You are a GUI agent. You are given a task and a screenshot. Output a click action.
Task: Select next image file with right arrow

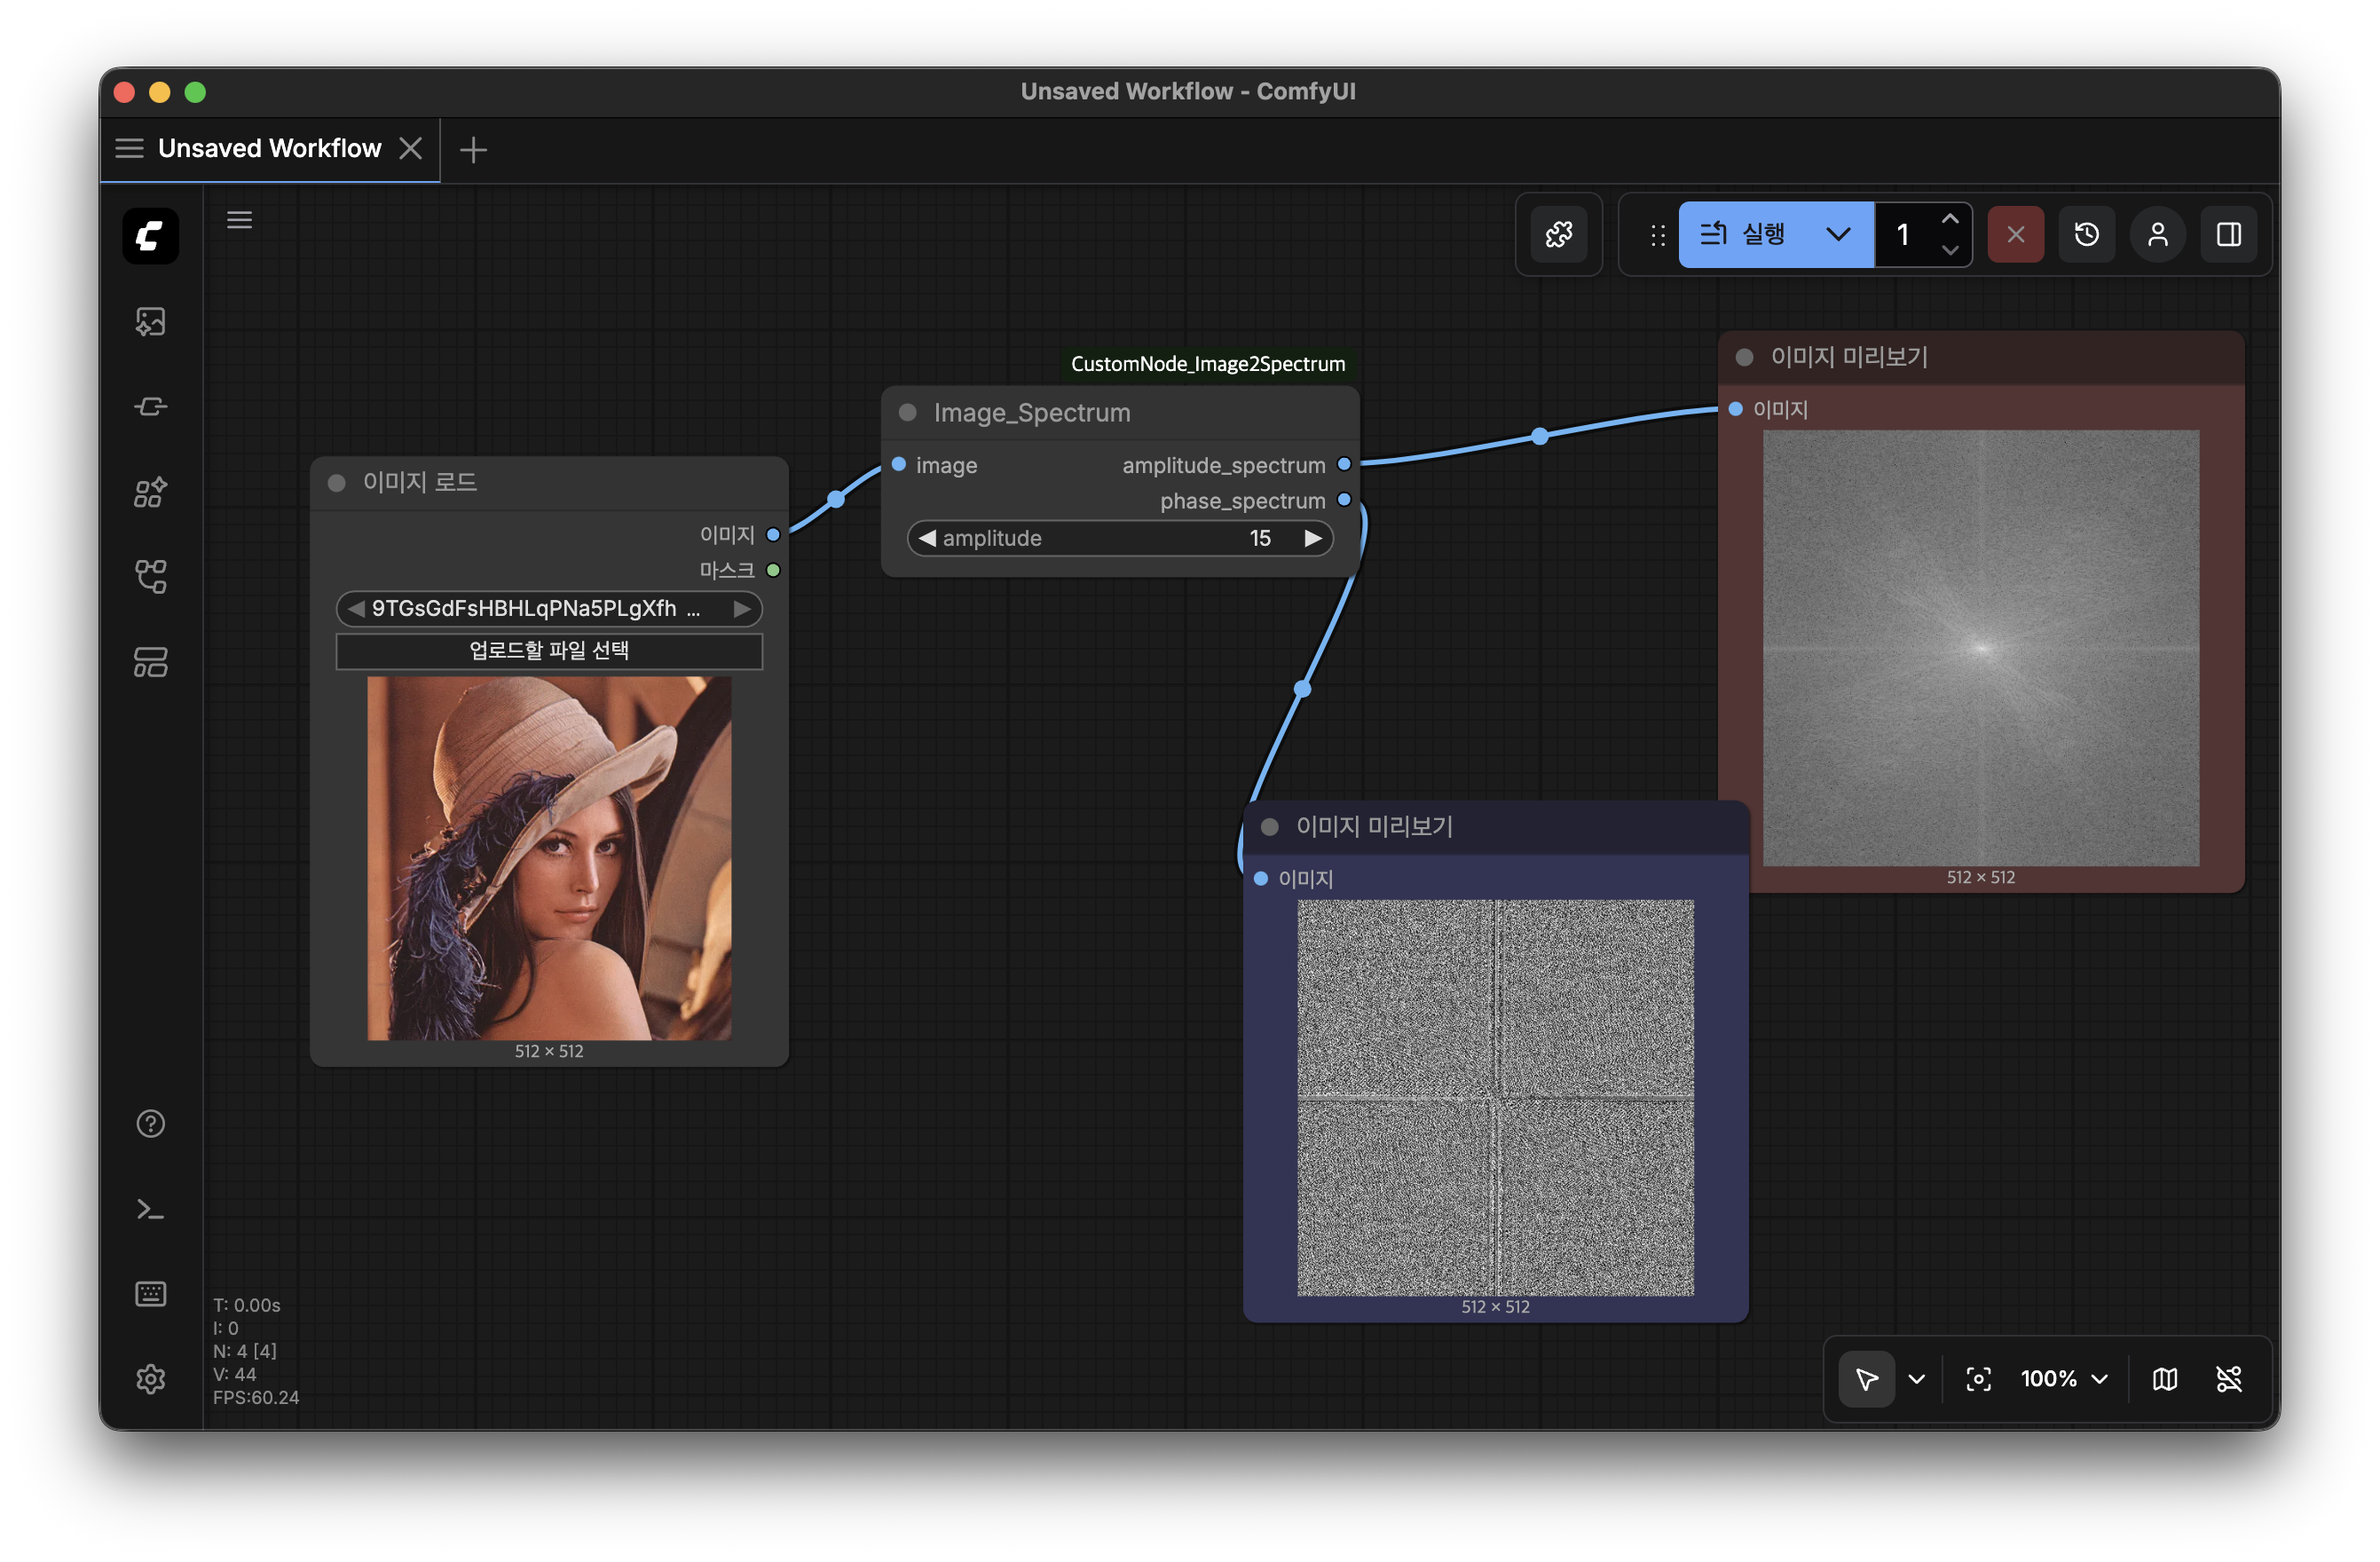pyautogui.click(x=742, y=608)
